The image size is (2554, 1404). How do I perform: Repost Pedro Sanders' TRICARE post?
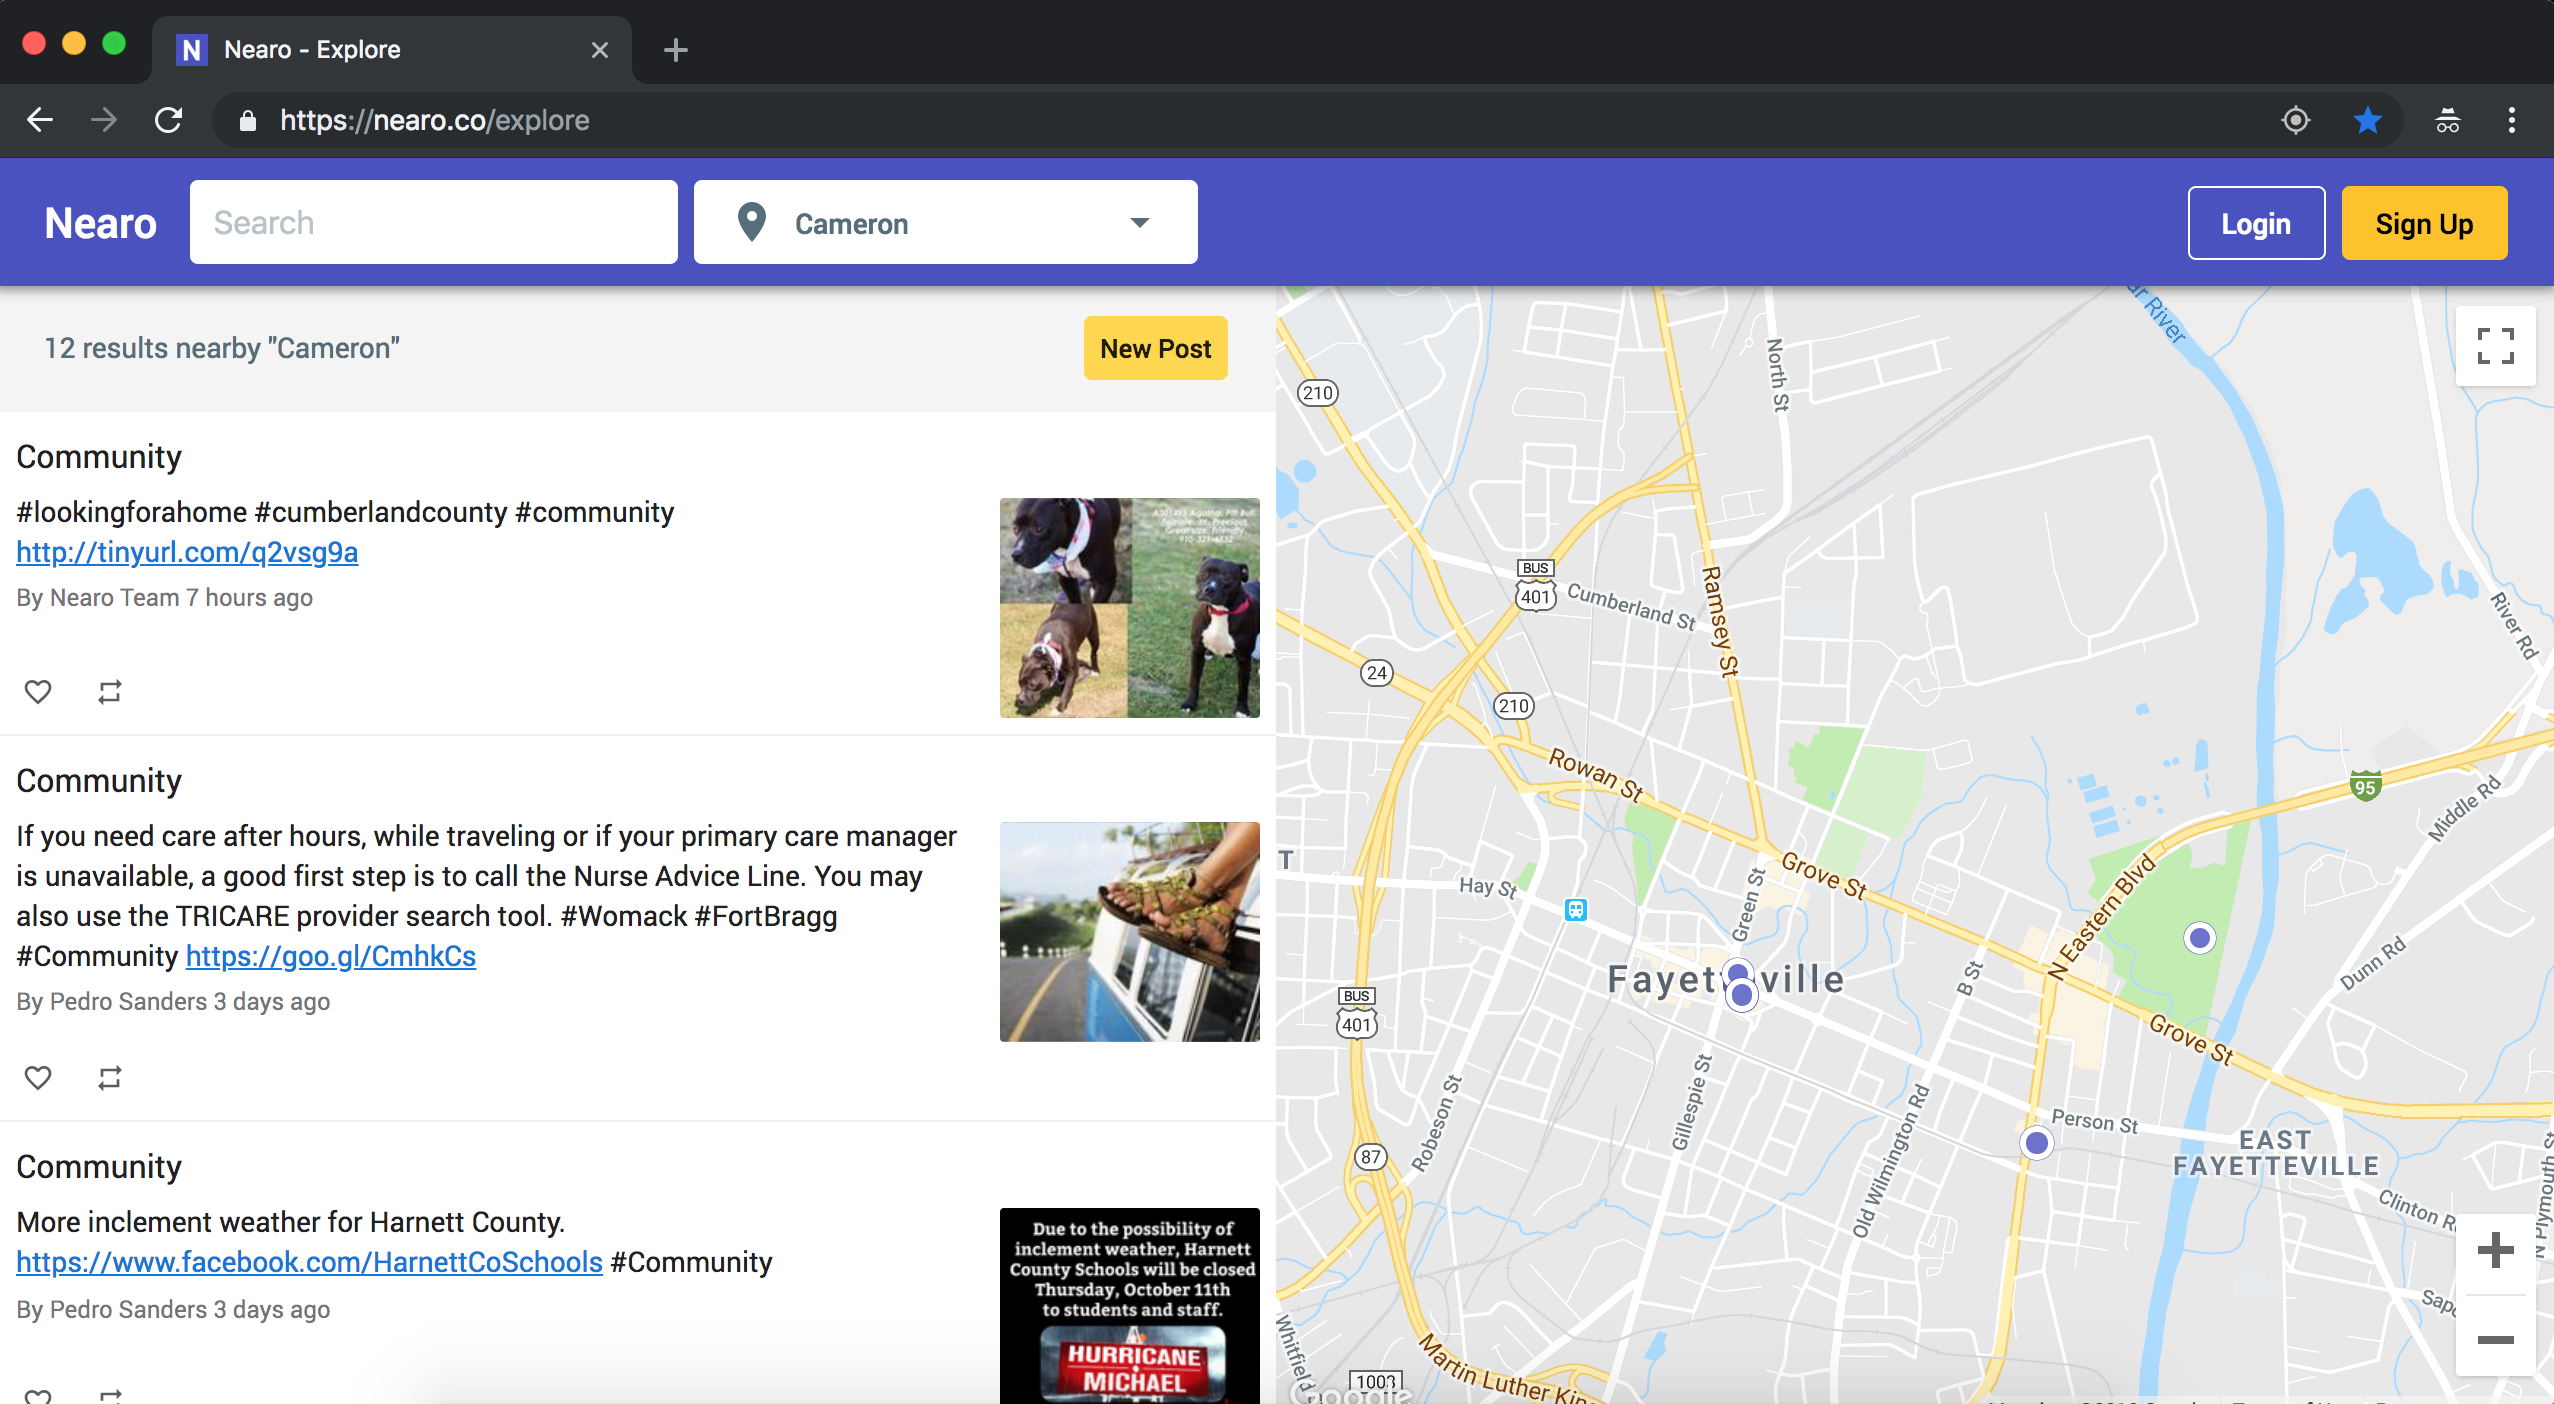tap(109, 1077)
